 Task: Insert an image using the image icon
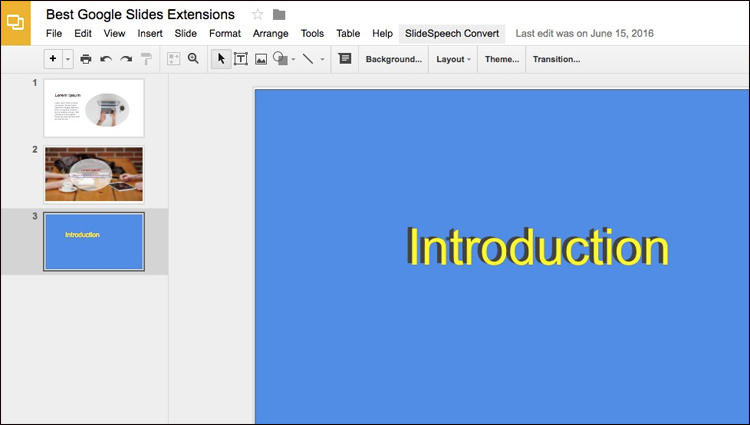click(261, 59)
